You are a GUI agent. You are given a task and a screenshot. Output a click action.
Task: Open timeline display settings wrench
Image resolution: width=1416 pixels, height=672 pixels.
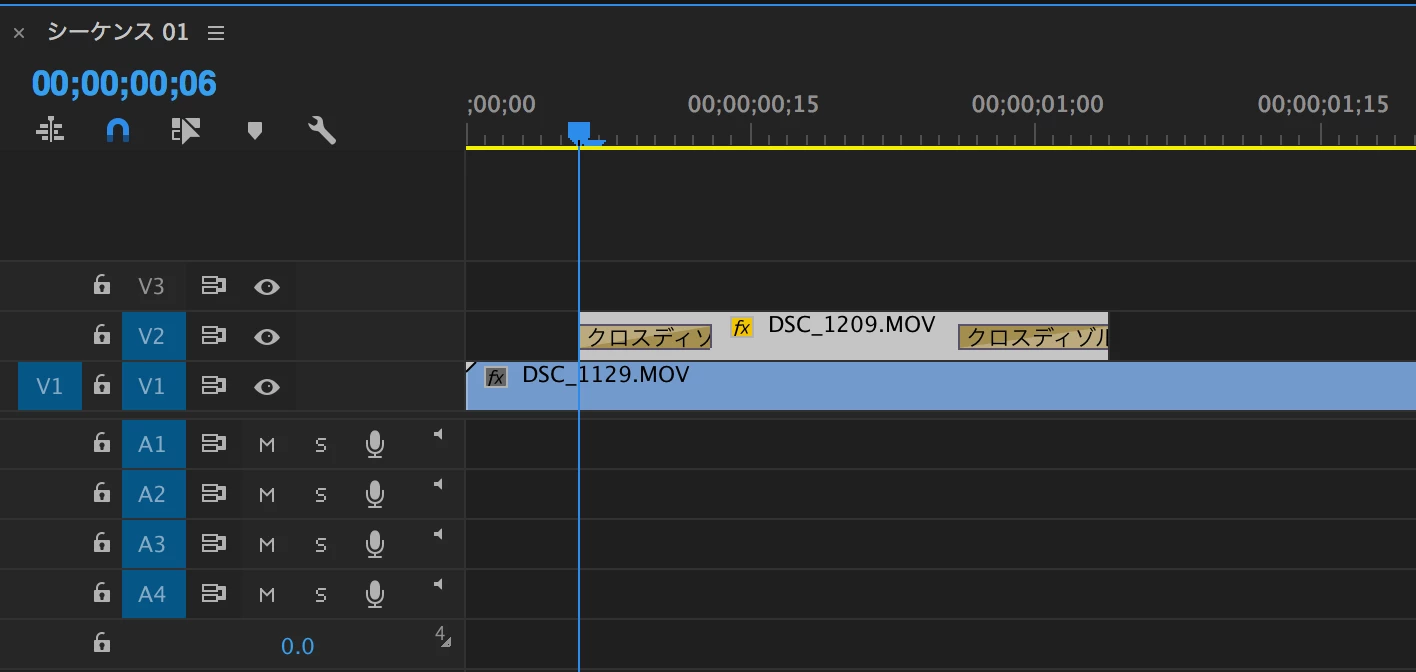click(x=321, y=130)
